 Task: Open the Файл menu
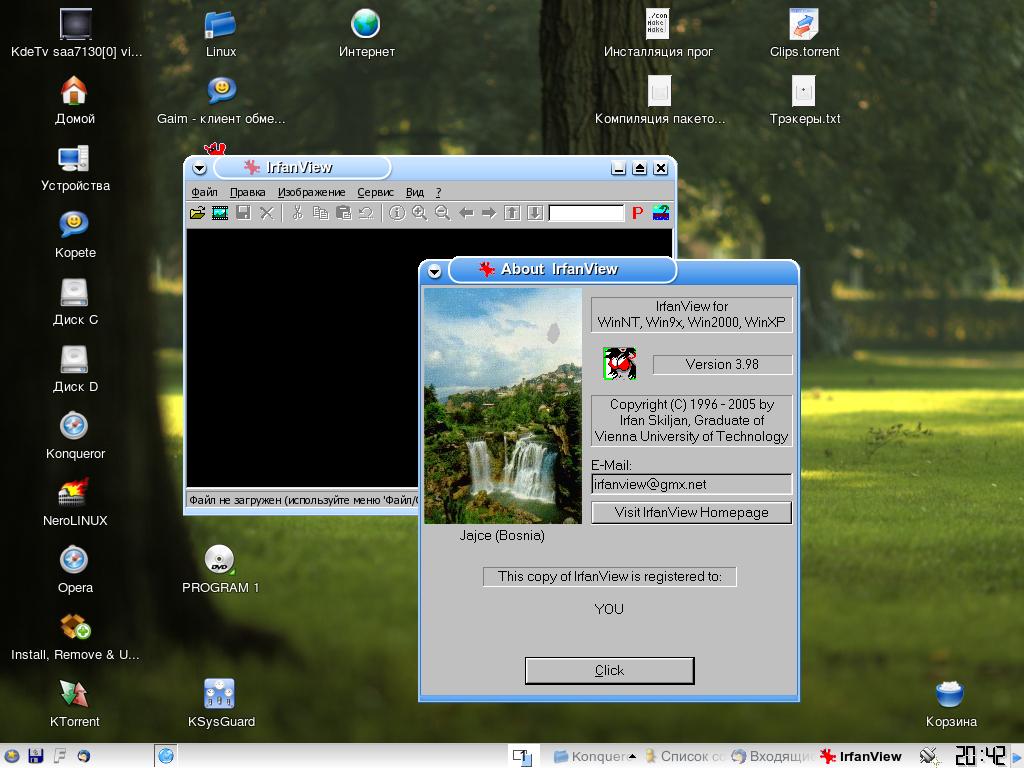coord(204,192)
